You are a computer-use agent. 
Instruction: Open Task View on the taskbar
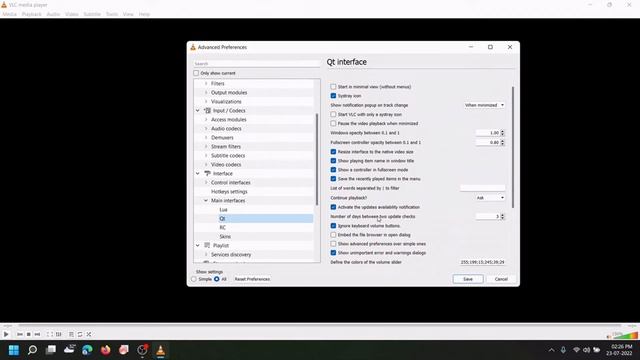[51, 350]
